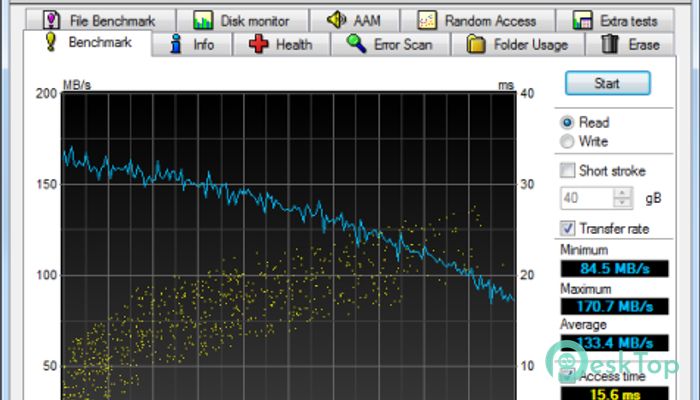Image resolution: width=700 pixels, height=400 pixels.
Task: Click the File Benchmark tab icon
Action: (x=51, y=20)
